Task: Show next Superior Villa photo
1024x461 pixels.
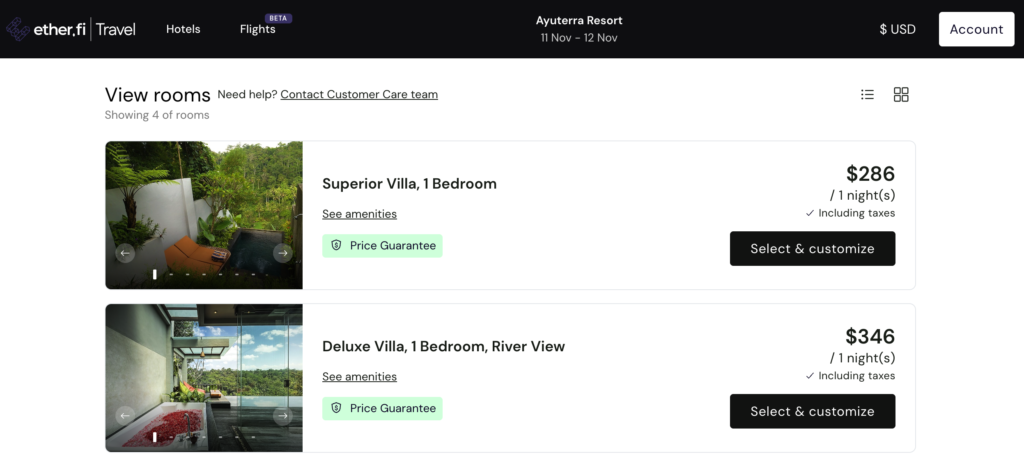Action: 282,253
